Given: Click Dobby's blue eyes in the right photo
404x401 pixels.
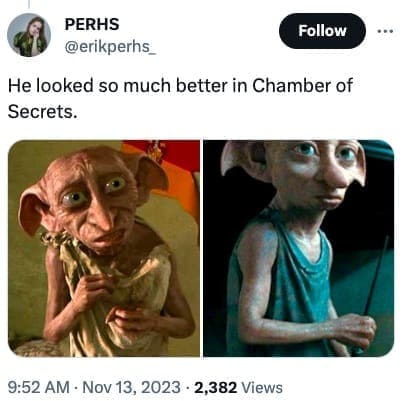Looking at the screenshot, I should [326, 152].
